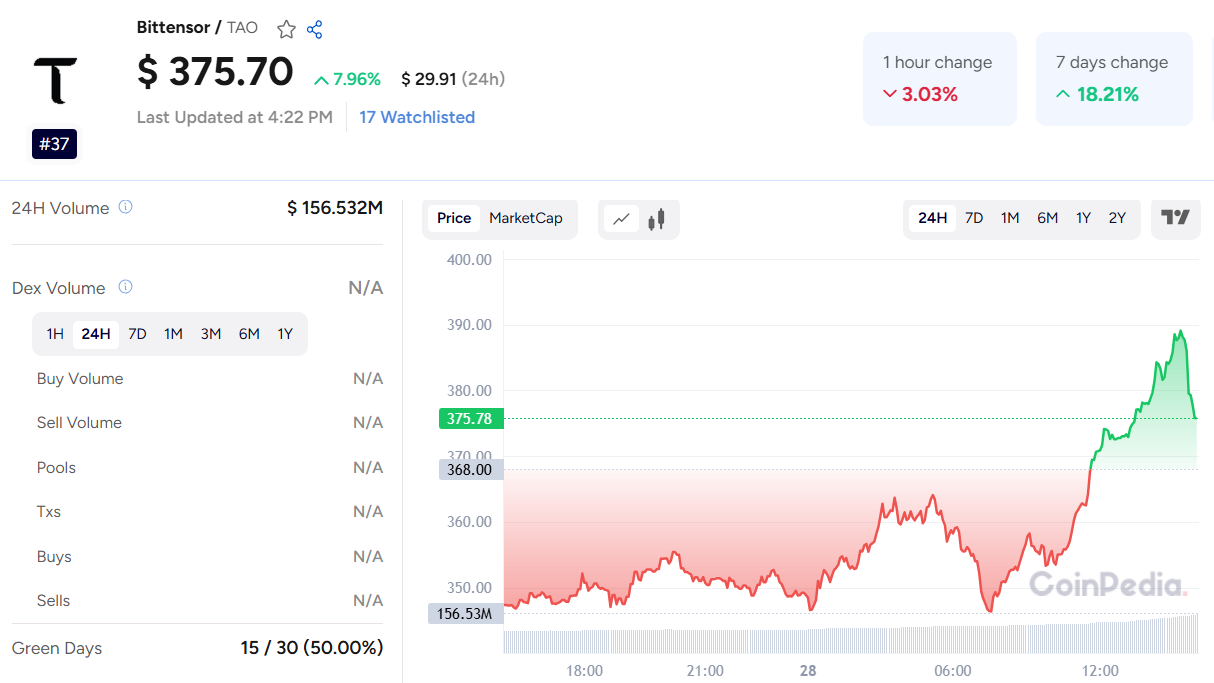Click the 375.78 current price label
Image resolution: width=1214 pixels, height=683 pixels.
(x=471, y=419)
